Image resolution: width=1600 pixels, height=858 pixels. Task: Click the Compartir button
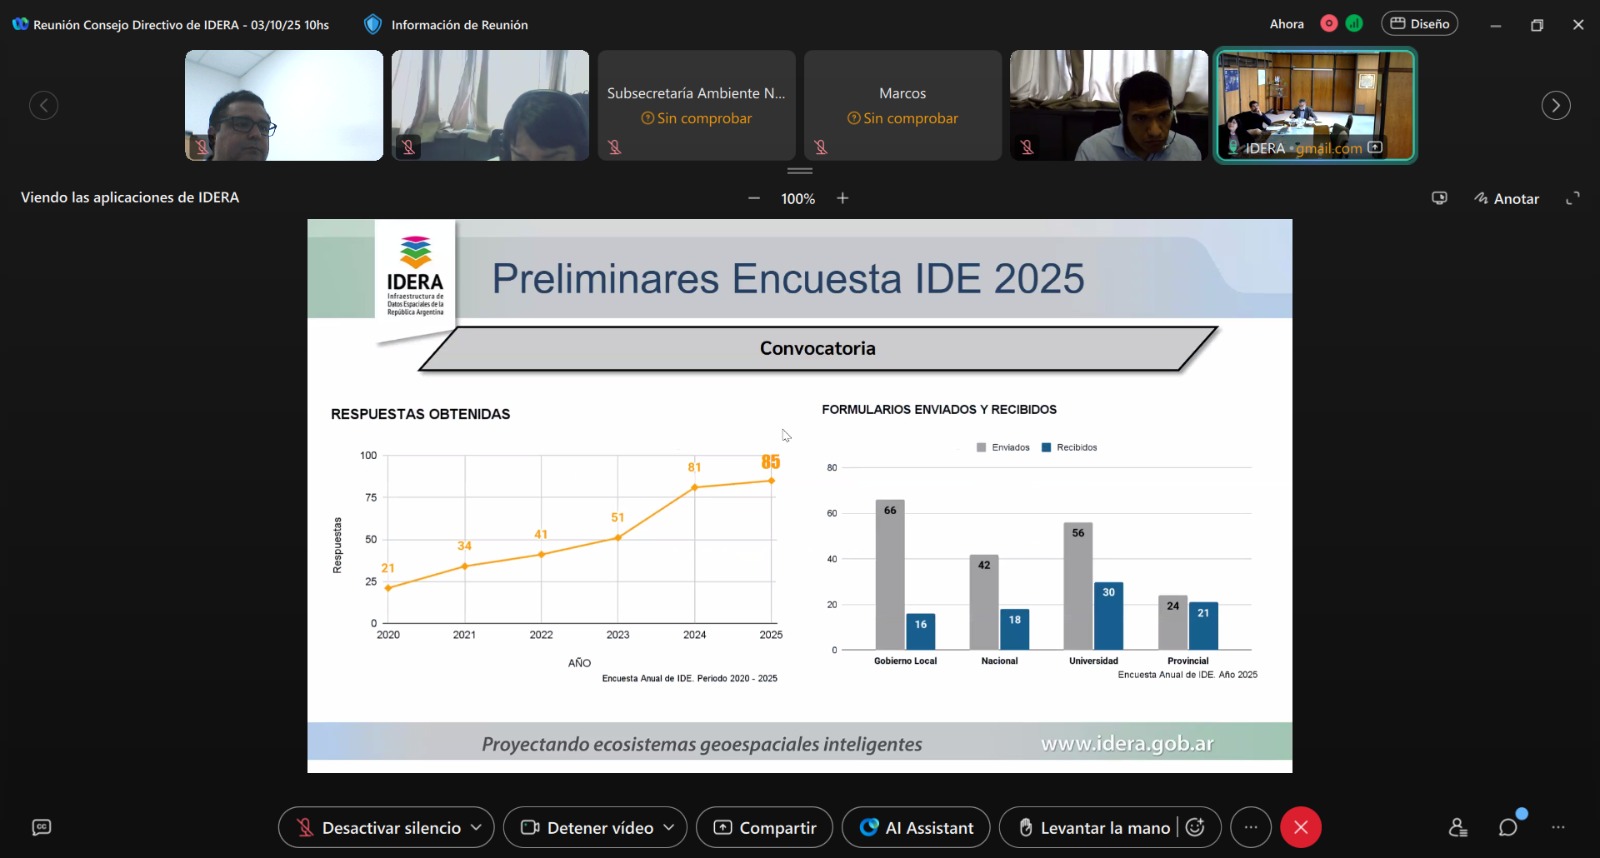764,827
